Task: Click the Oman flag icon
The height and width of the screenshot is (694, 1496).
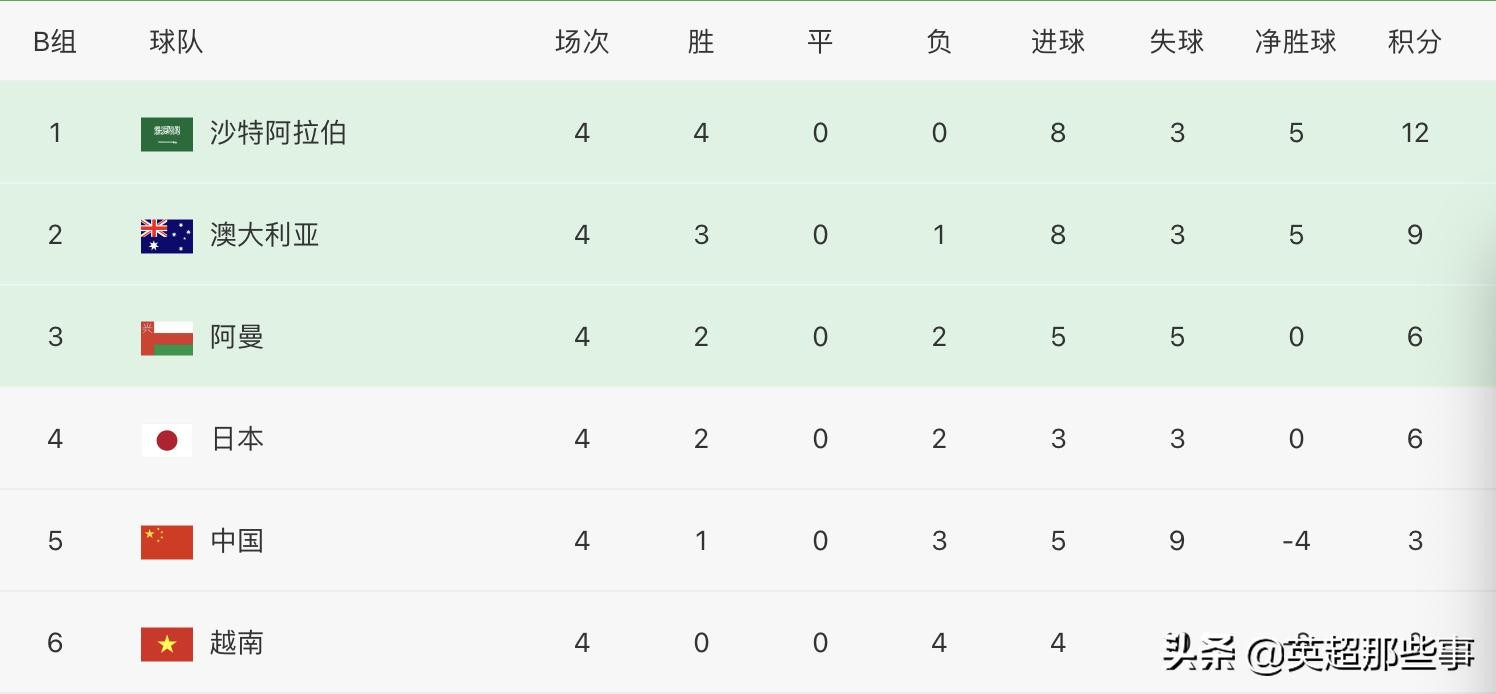Action: (167, 338)
